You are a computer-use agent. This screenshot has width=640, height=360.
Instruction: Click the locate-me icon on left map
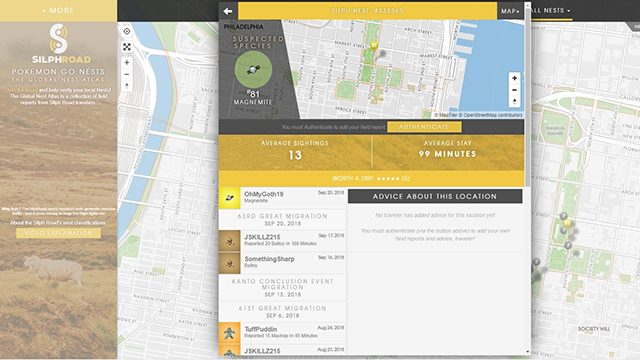pyautogui.click(x=127, y=31)
